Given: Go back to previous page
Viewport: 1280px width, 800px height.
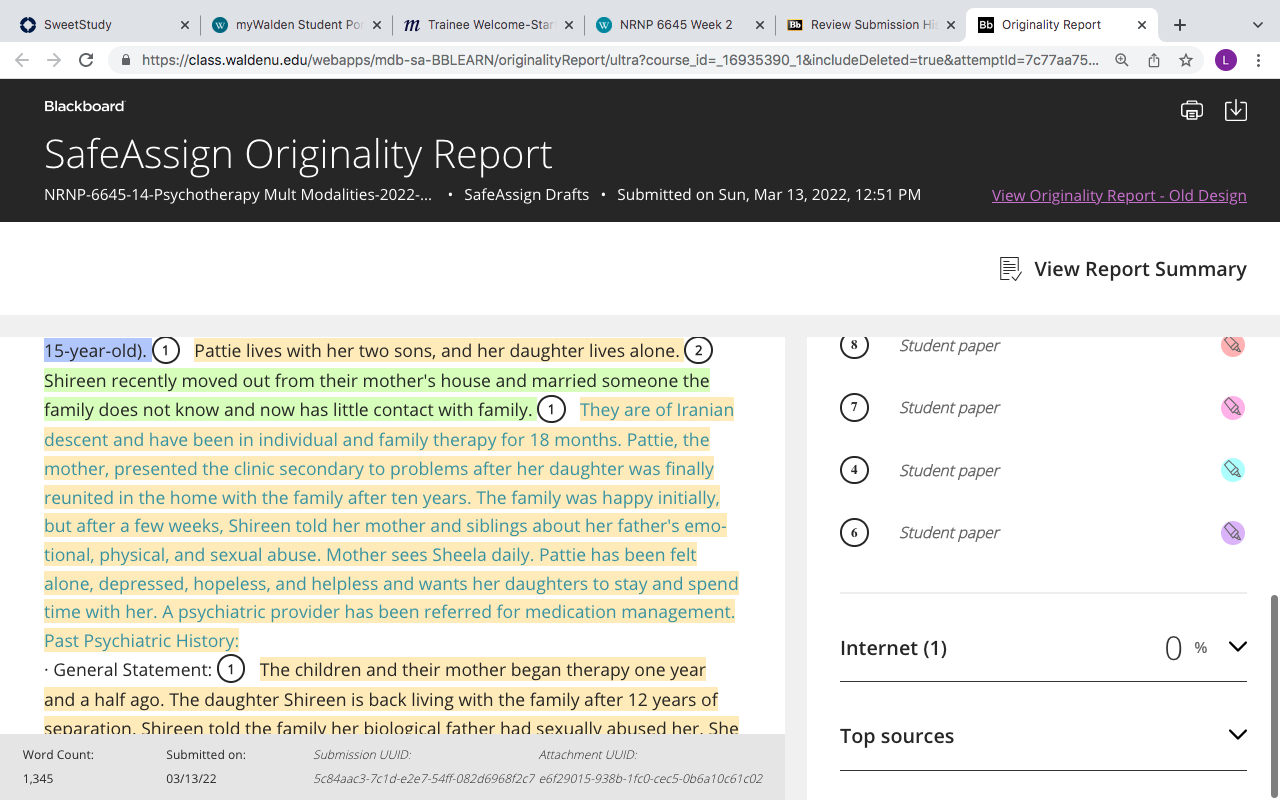Looking at the screenshot, I should tap(22, 60).
